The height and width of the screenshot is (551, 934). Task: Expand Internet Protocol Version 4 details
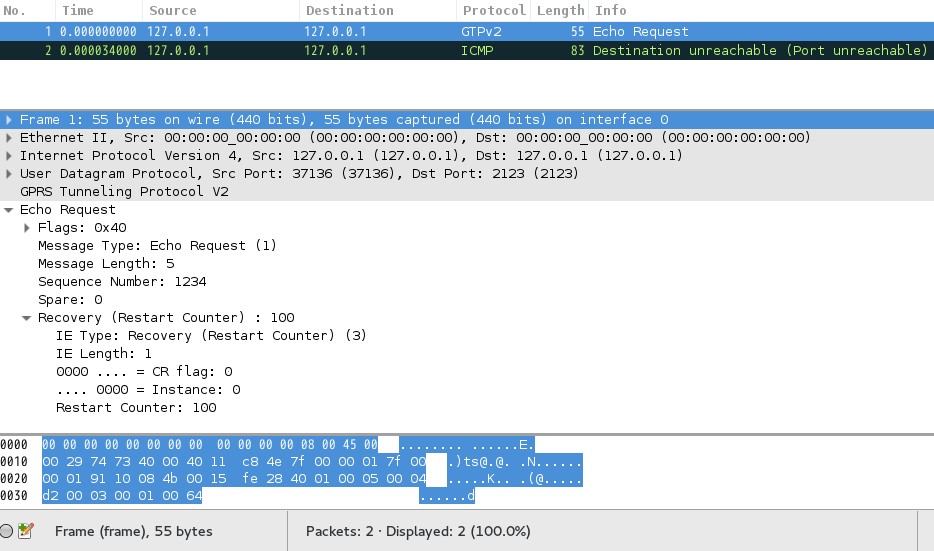pyautogui.click(x=8, y=155)
